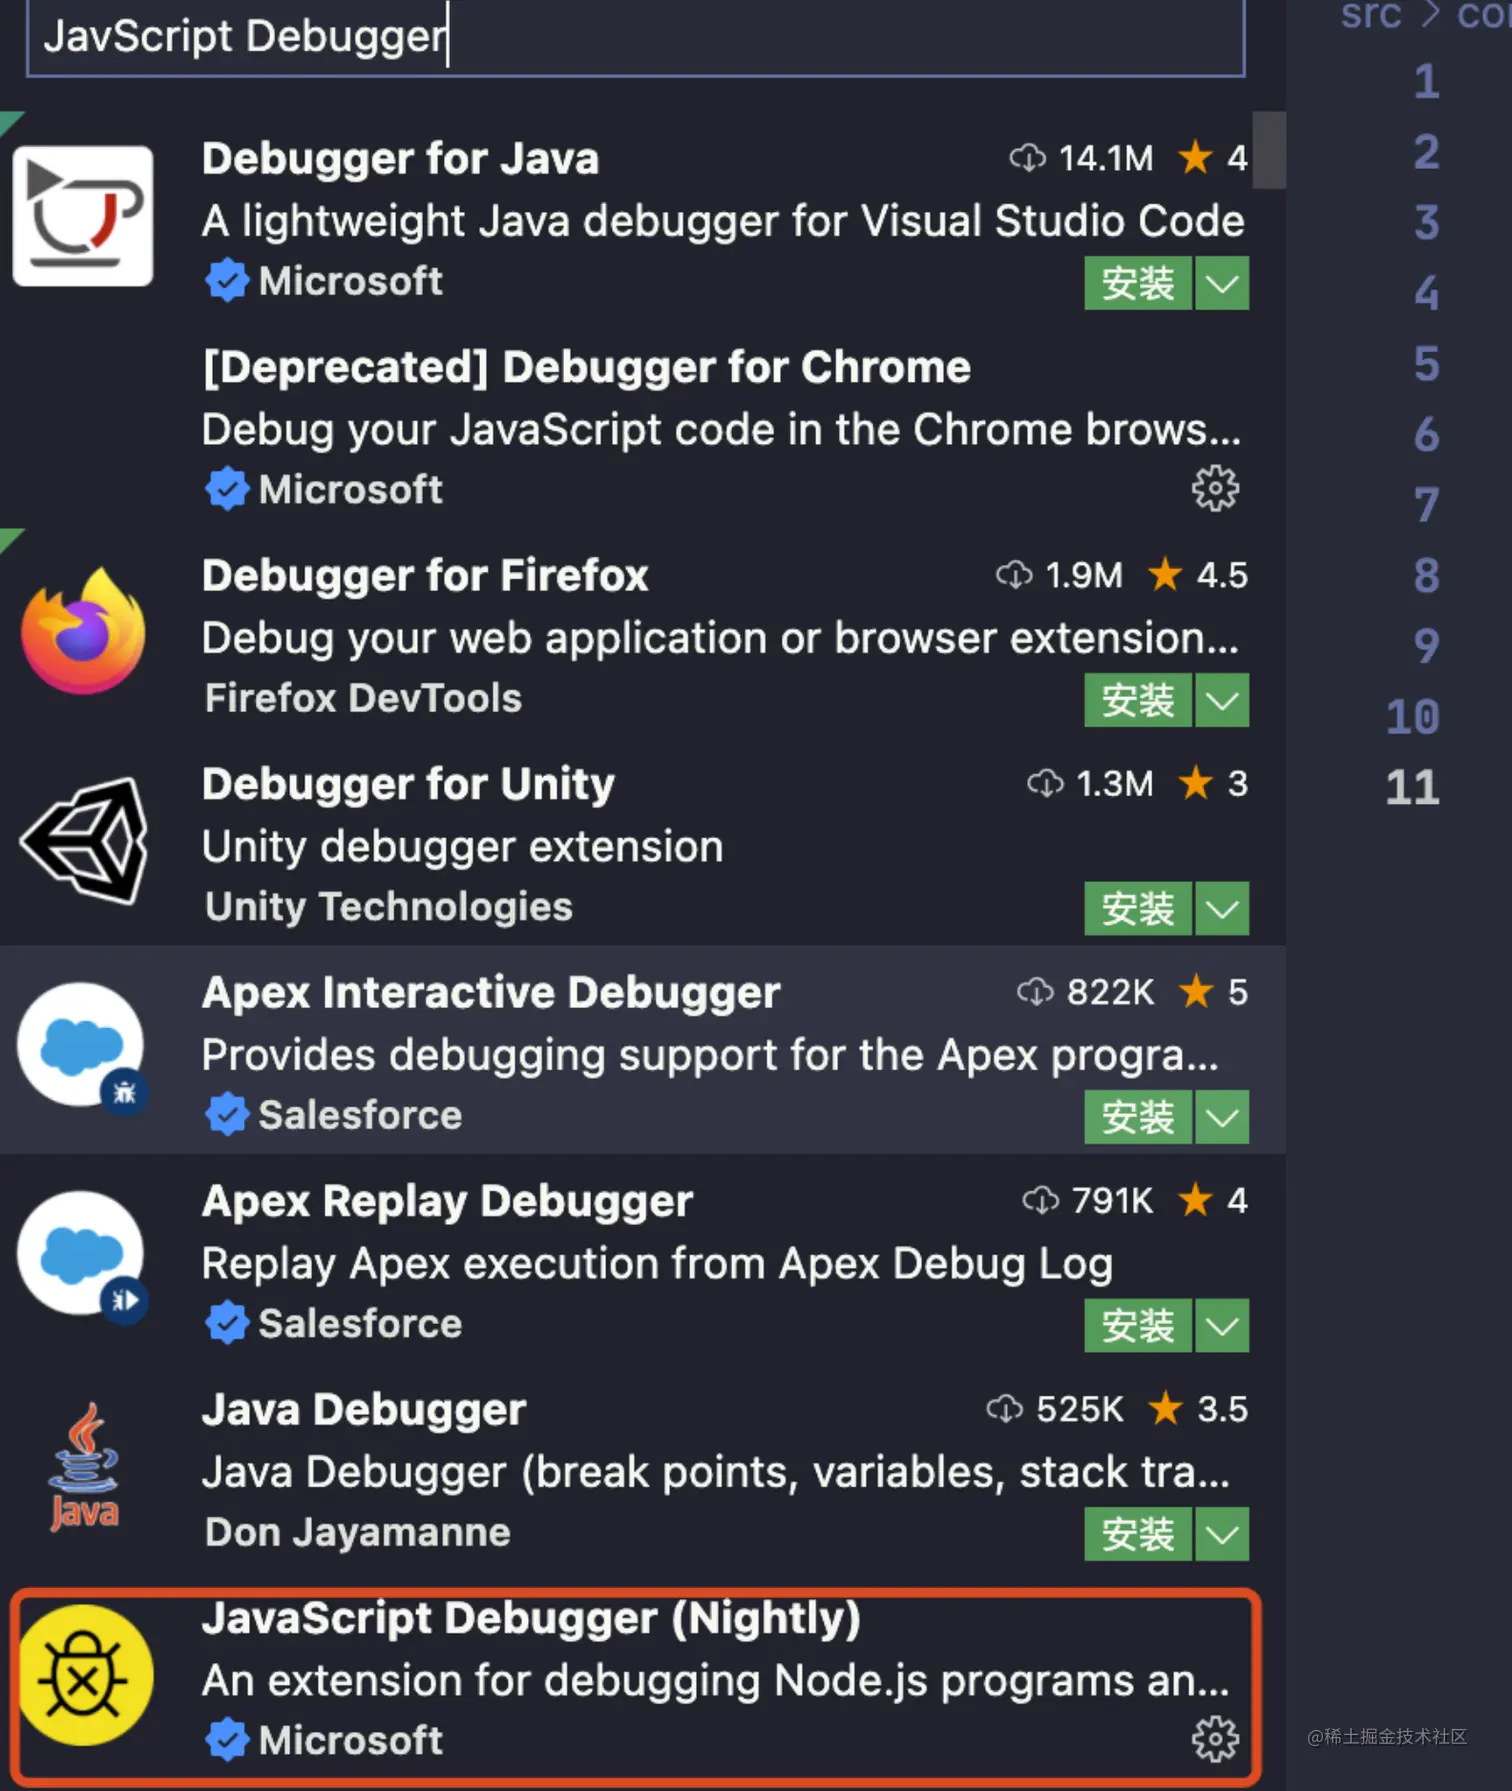1512x1791 pixels.
Task: Click the download cloud icon of Apex Replay Debugger
Action: click(1040, 1201)
